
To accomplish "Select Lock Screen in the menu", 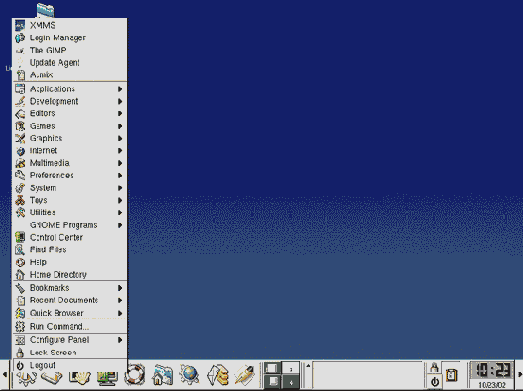I will [x=70, y=352].
